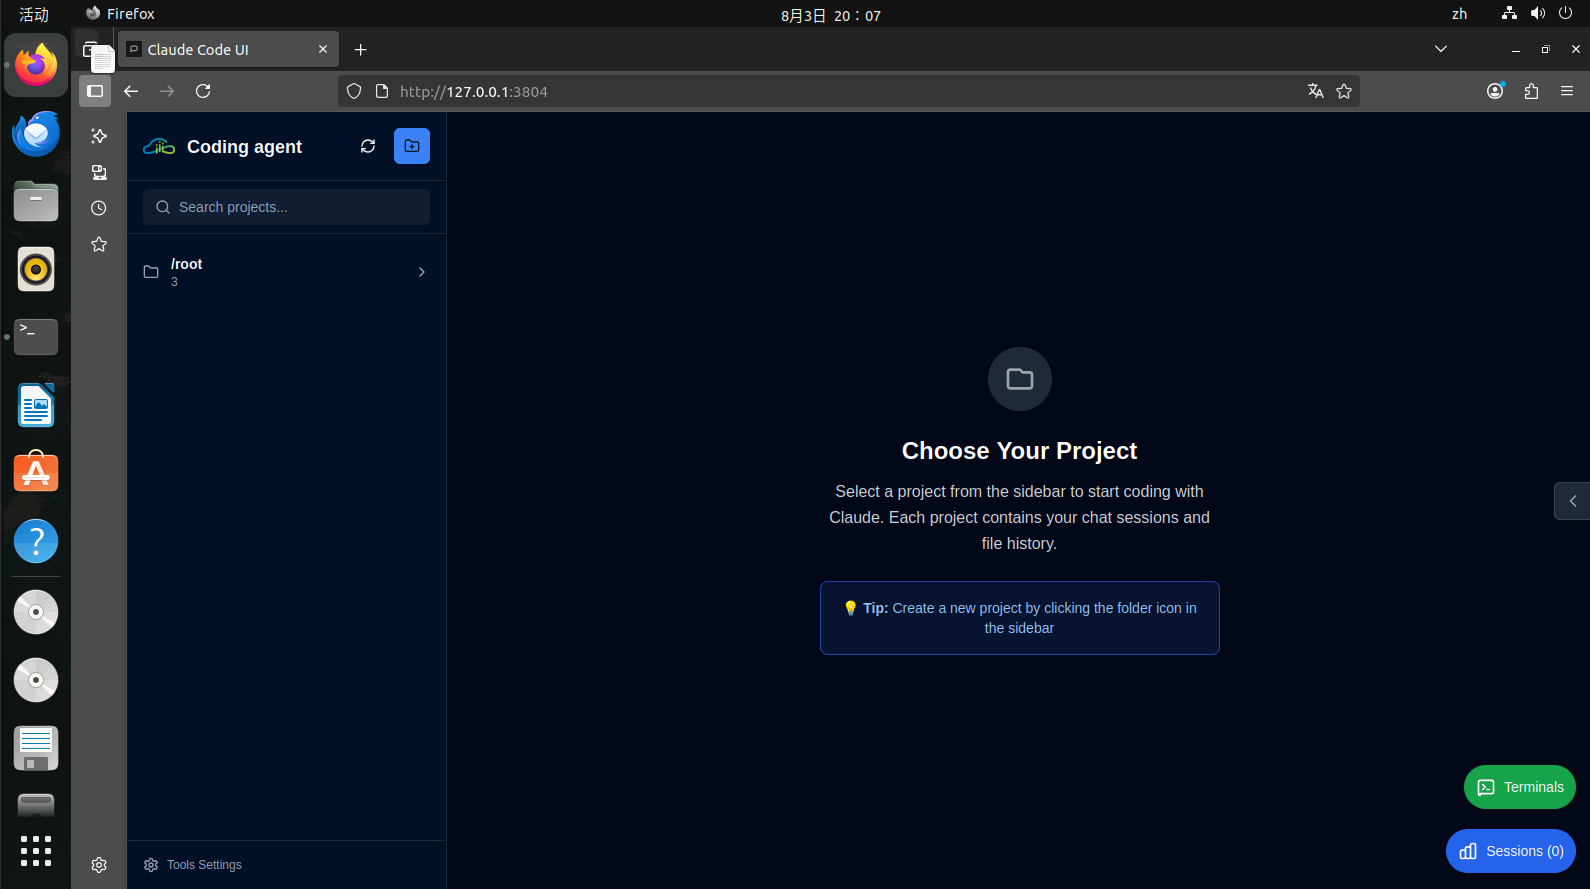This screenshot has width=1590, height=889.
Task: Open the network status icon
Action: [1509, 13]
